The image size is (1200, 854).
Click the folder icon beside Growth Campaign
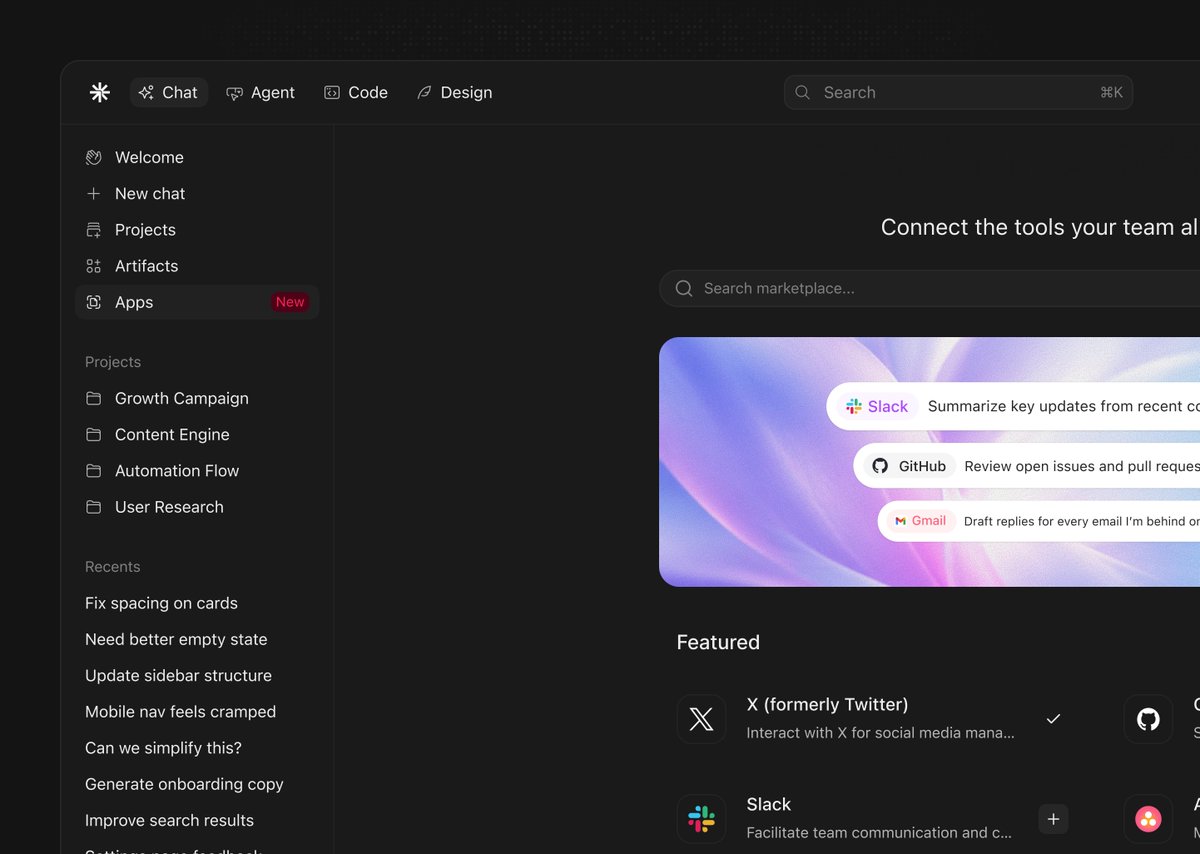[93, 398]
